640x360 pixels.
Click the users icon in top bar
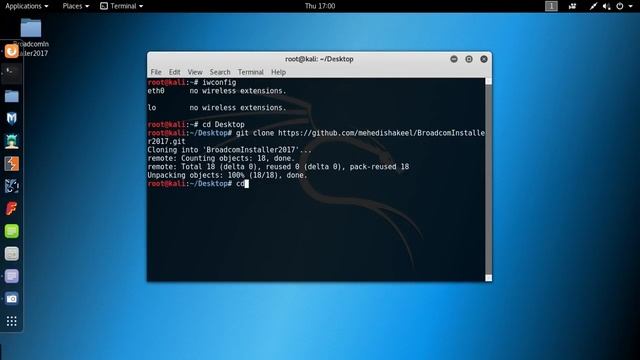(x=572, y=6)
